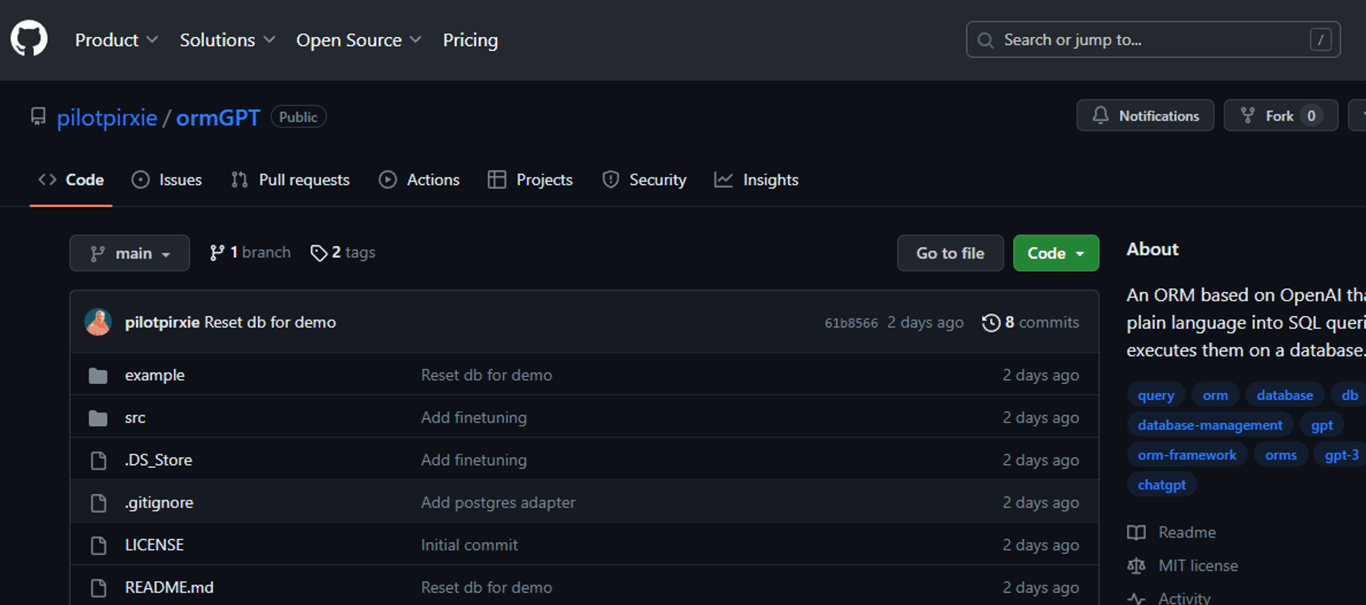Open the LICENSE file
The width and height of the screenshot is (1366, 605).
(x=154, y=545)
